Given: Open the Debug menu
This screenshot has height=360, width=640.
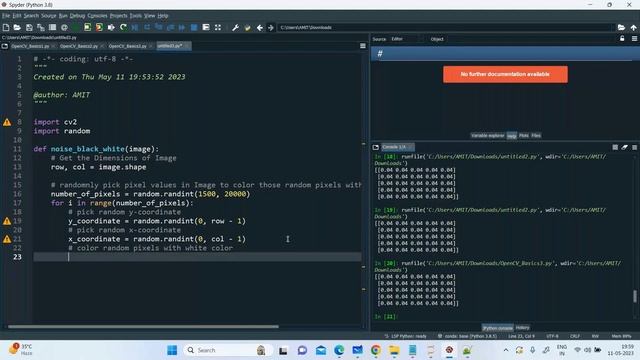Looking at the screenshot, I should point(77,16).
